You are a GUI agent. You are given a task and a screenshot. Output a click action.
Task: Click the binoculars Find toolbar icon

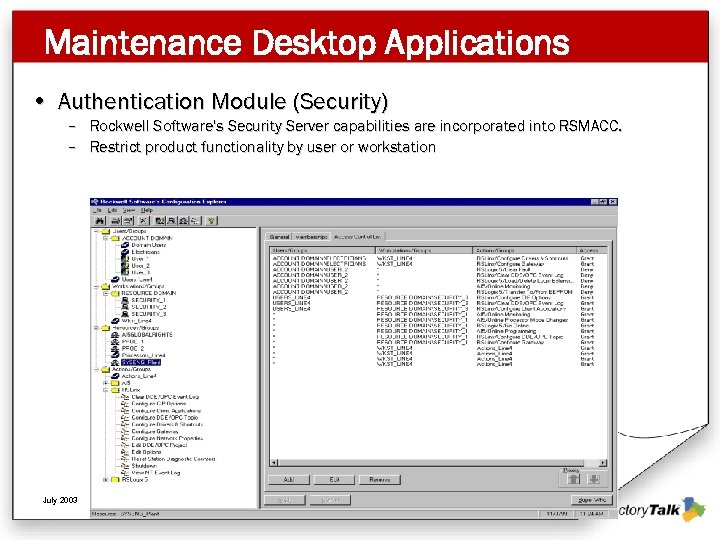coord(100,221)
